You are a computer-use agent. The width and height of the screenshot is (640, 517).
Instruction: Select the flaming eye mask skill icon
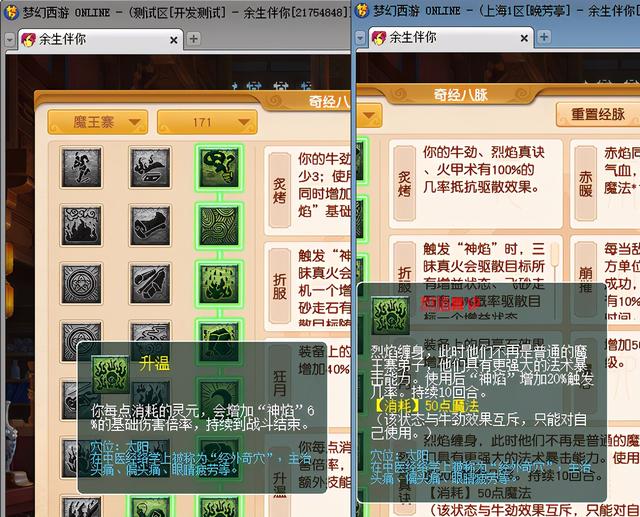pos(150,167)
